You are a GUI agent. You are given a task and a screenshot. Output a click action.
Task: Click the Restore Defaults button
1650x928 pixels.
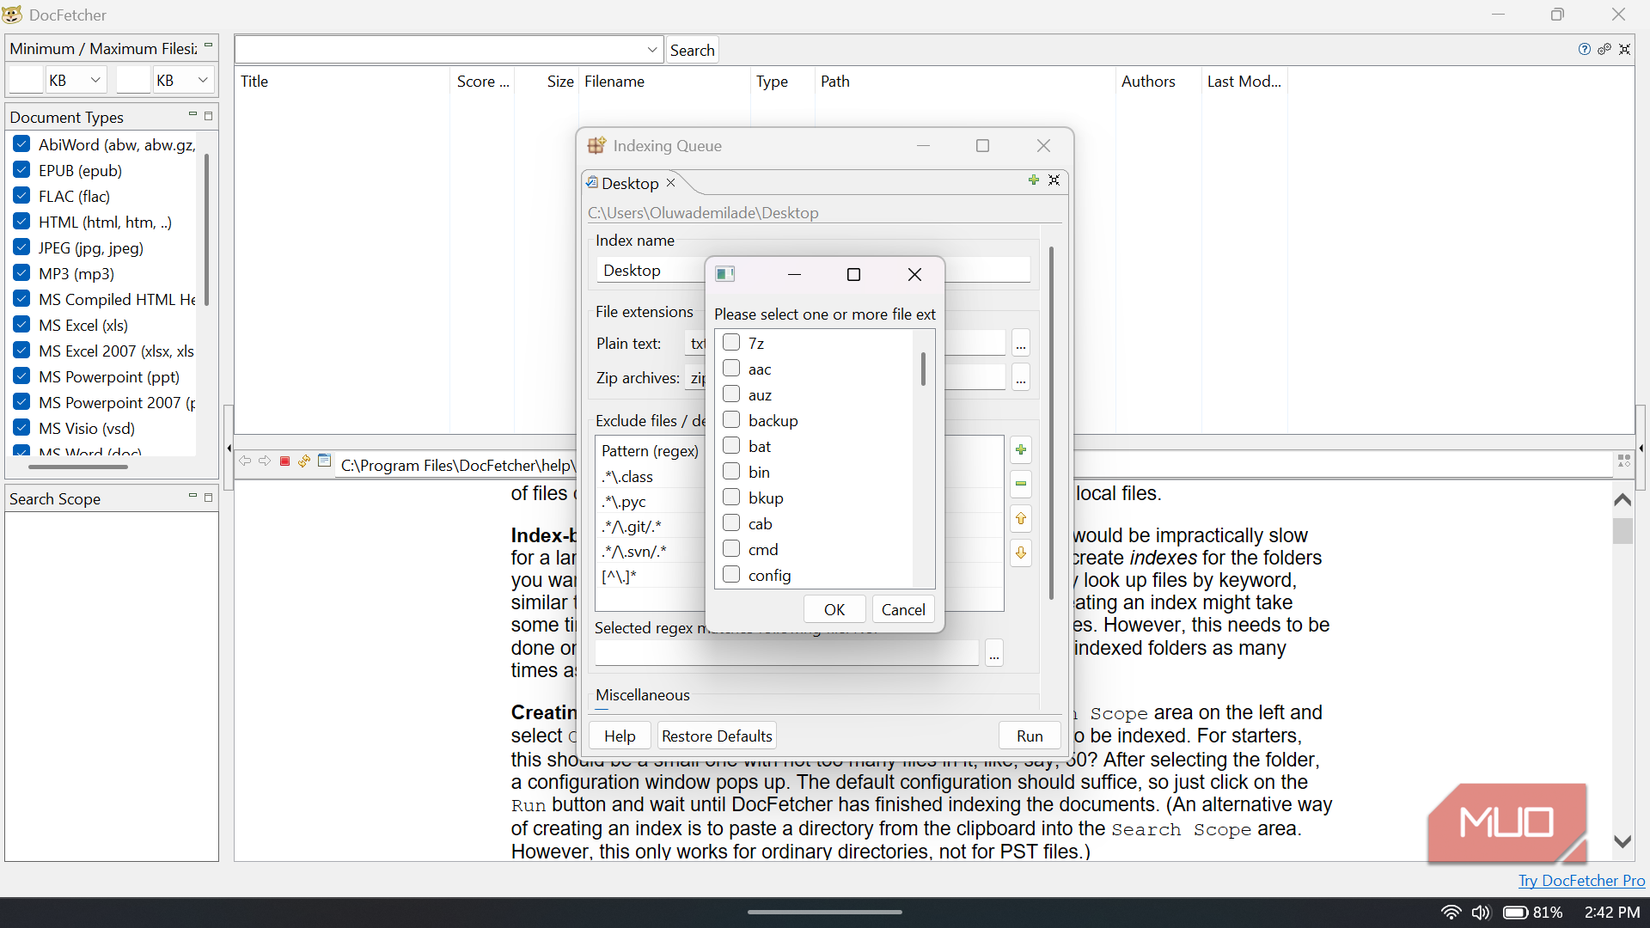pos(717,736)
